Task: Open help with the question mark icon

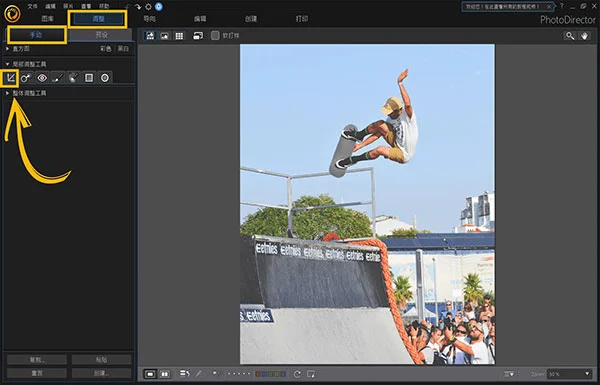Action: 562,6
